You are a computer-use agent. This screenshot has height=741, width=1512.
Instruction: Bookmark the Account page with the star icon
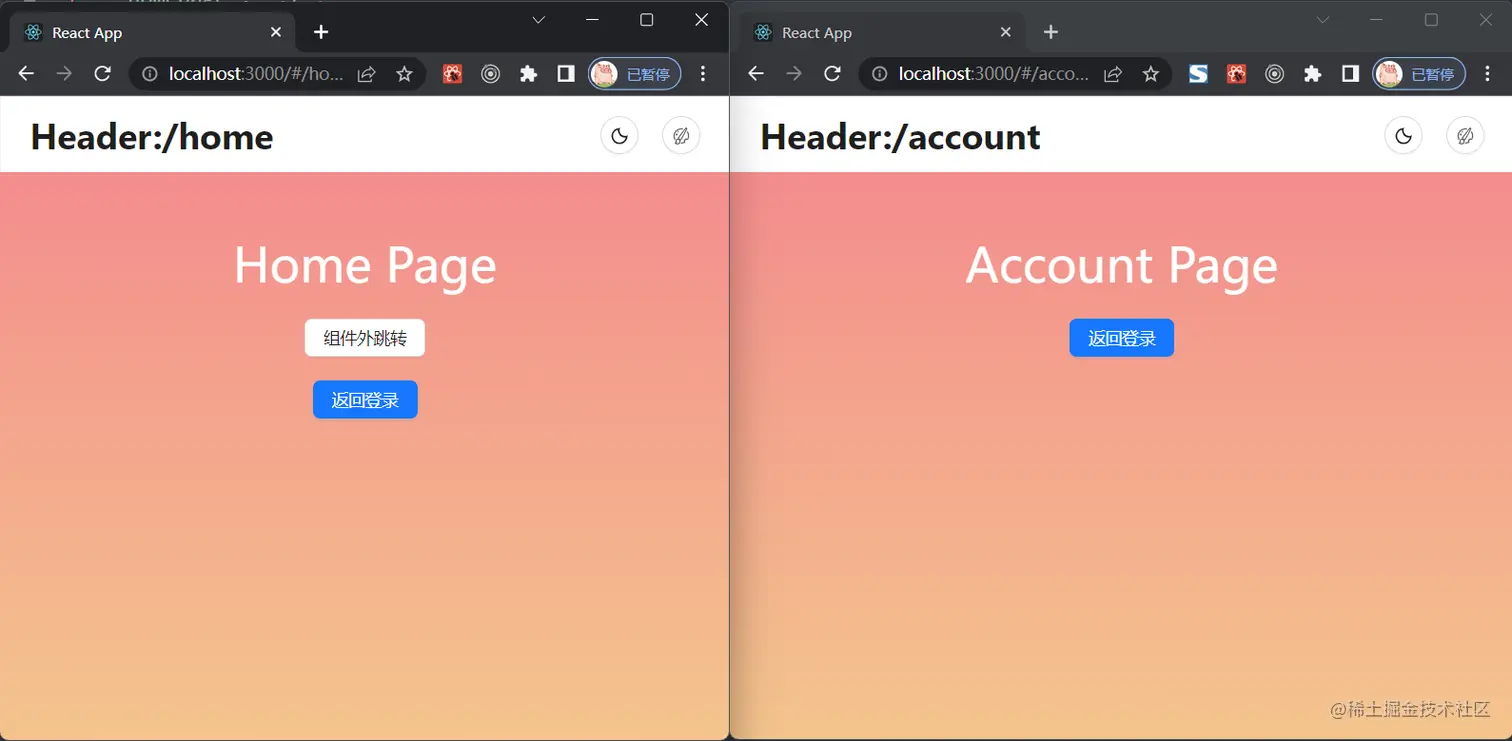click(1151, 74)
